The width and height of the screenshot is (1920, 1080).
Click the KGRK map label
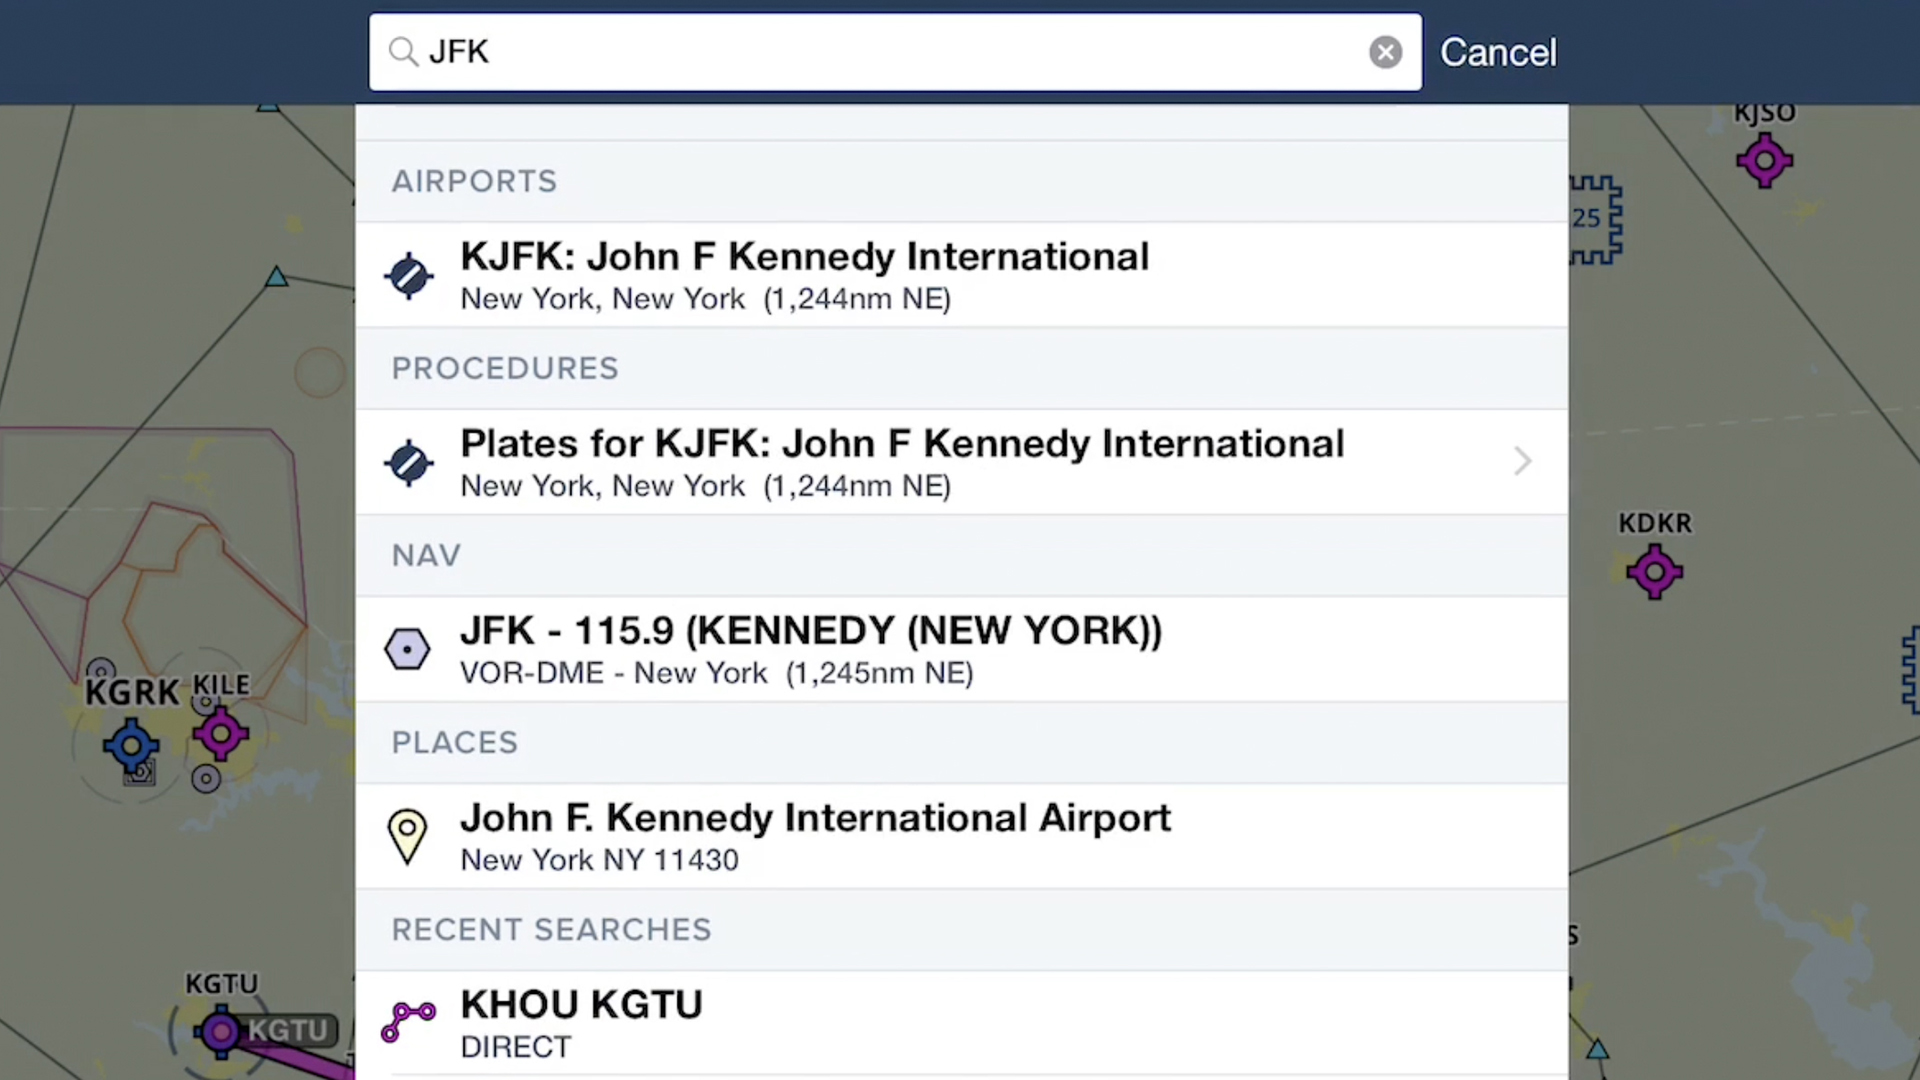(x=132, y=692)
